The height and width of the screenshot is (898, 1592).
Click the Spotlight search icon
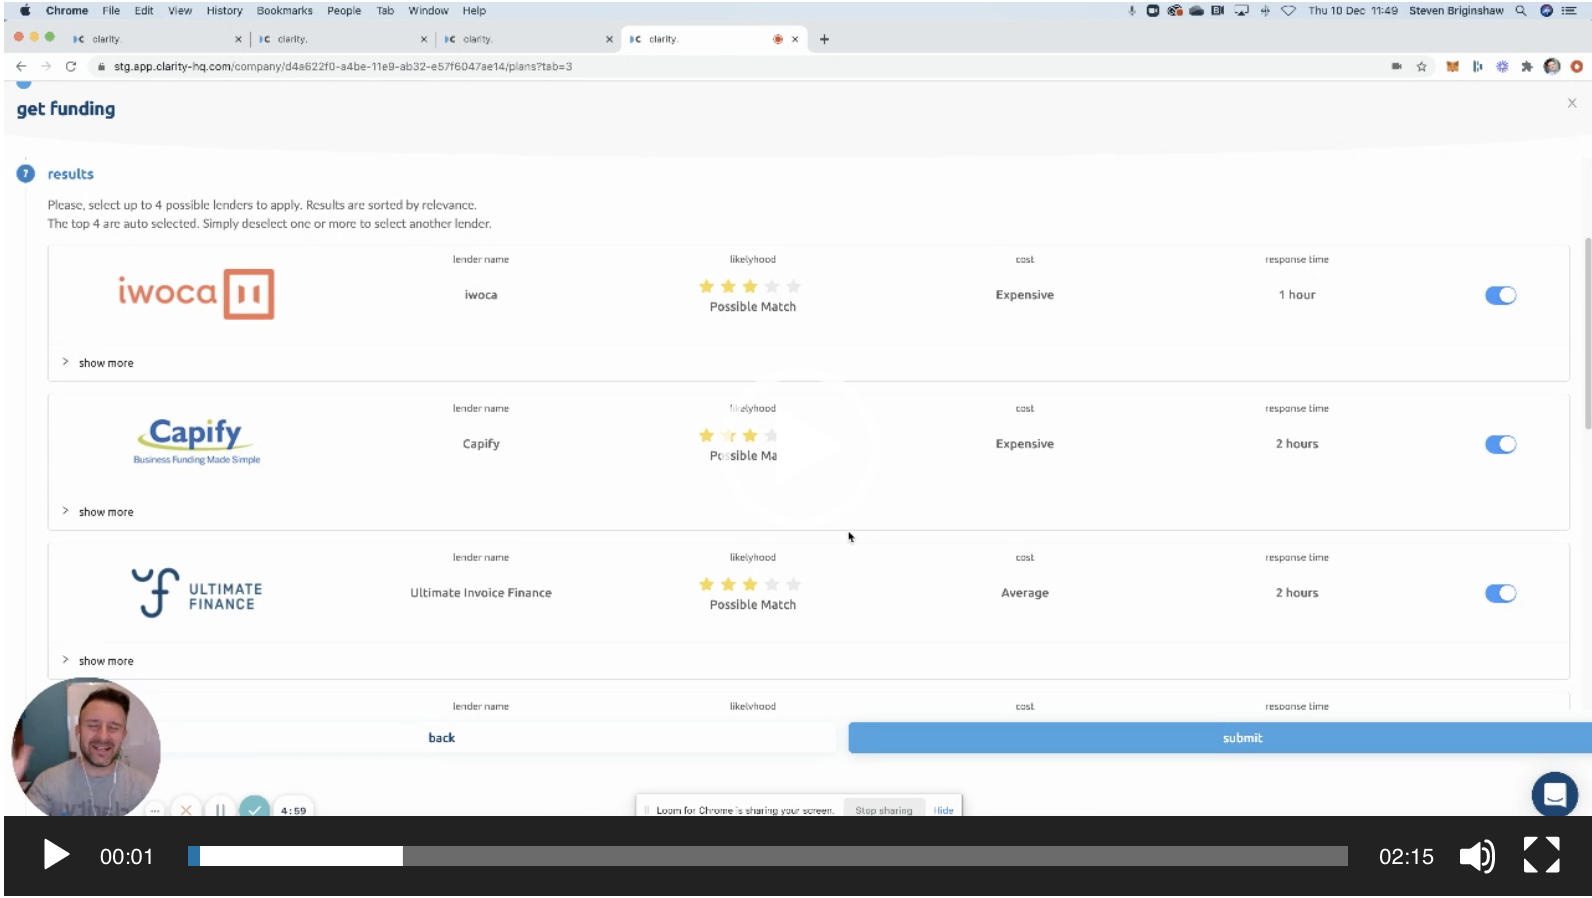[1520, 10]
